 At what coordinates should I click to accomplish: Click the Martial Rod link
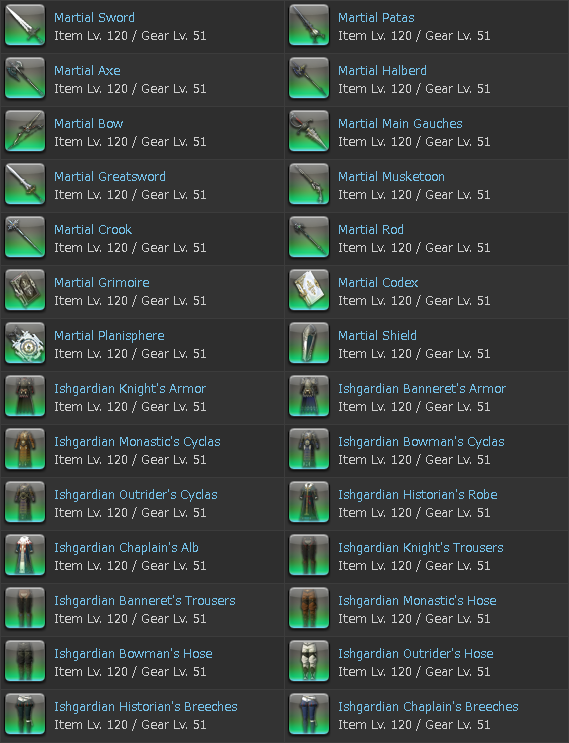pyautogui.click(x=371, y=230)
